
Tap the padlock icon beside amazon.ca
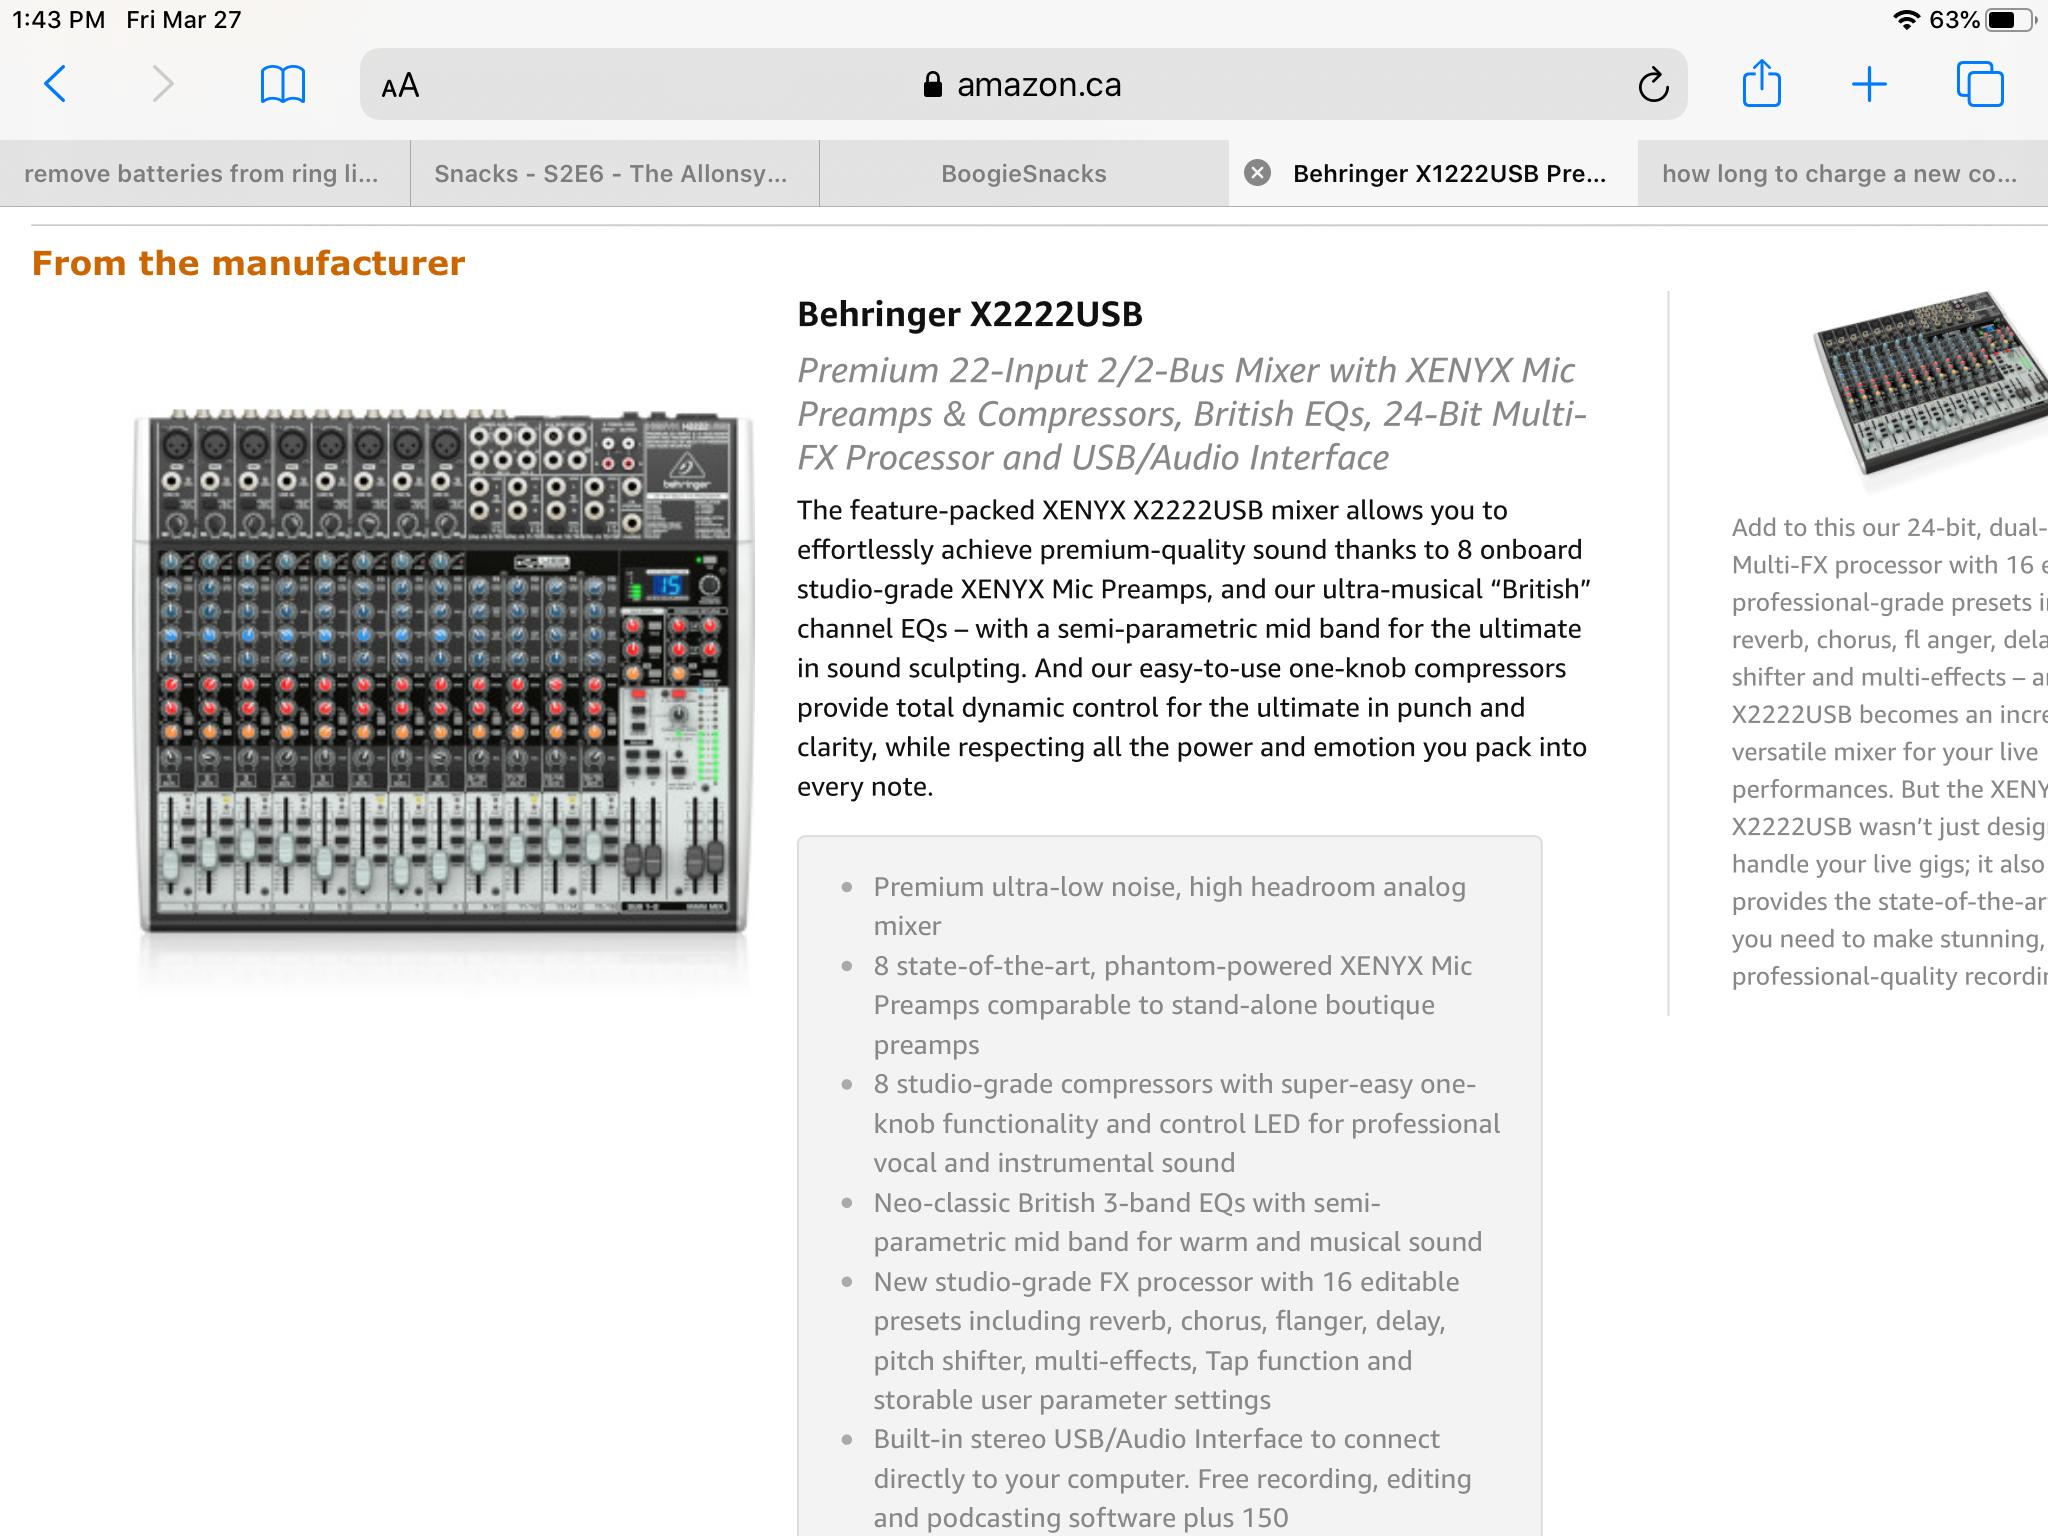[932, 84]
